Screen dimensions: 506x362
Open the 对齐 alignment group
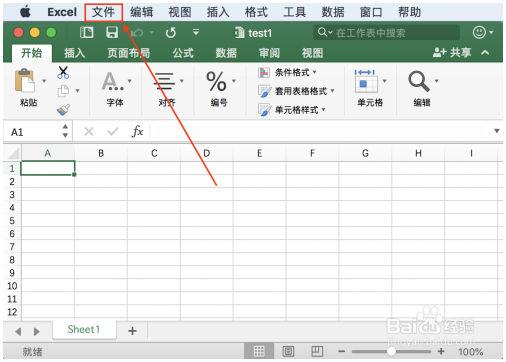(168, 88)
